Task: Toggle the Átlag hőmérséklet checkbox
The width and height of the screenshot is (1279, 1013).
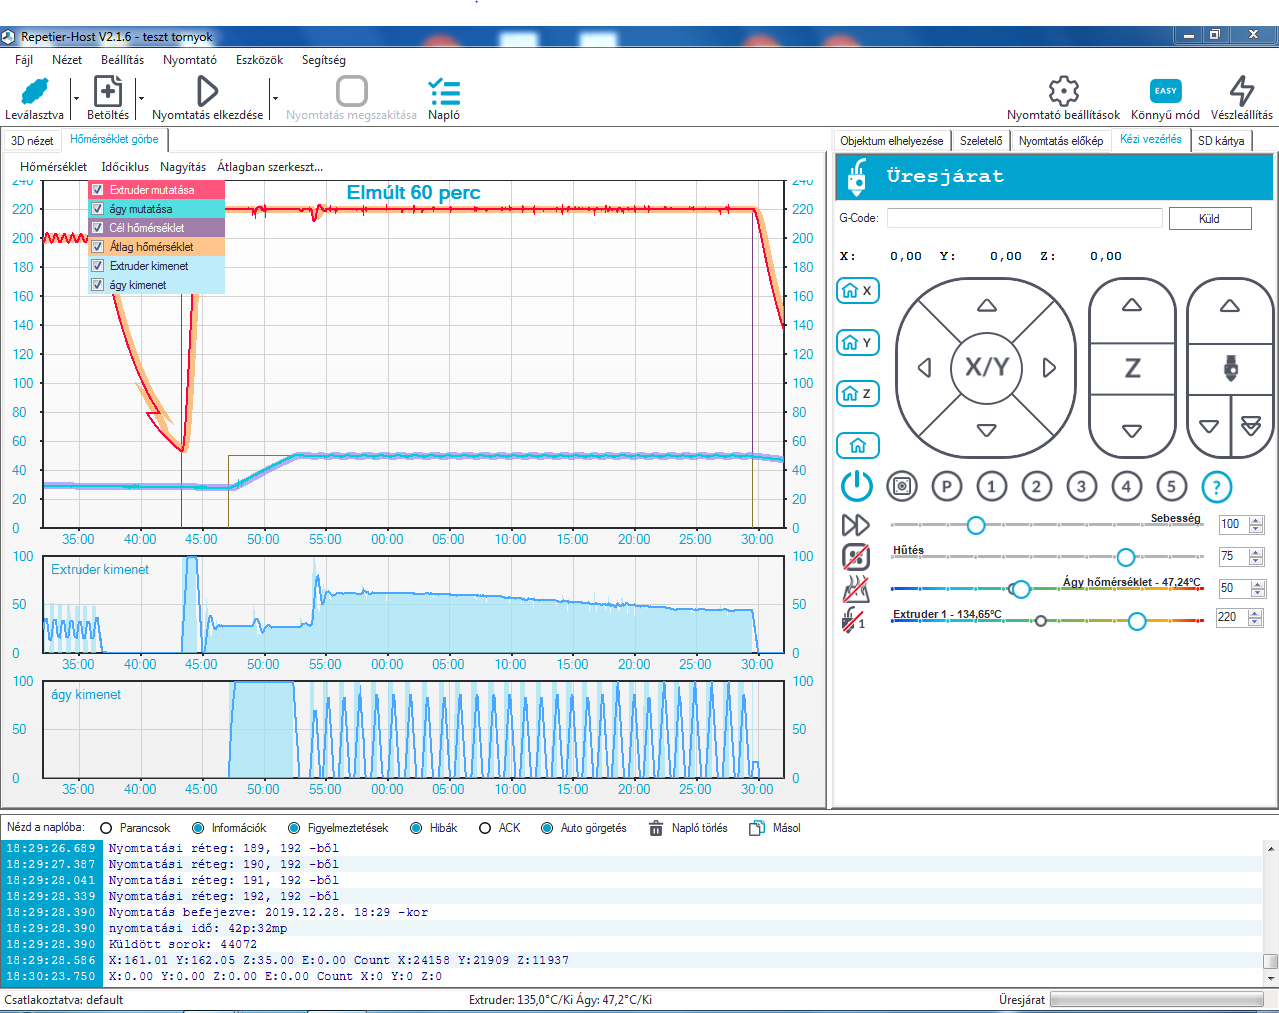Action: tap(98, 247)
